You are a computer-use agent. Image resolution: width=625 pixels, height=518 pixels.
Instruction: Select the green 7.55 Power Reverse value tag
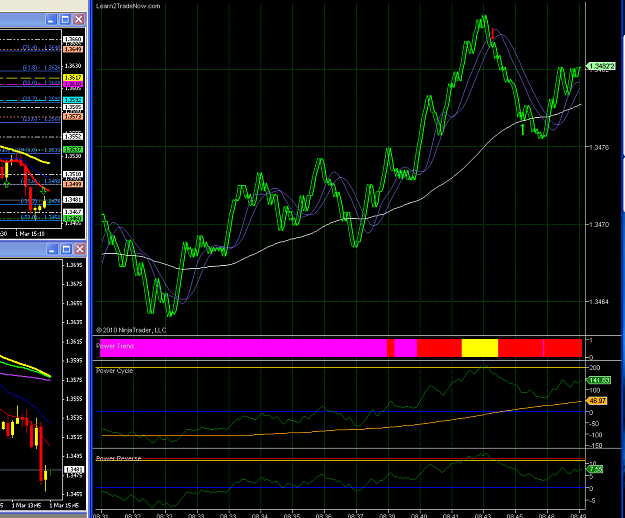click(595, 469)
